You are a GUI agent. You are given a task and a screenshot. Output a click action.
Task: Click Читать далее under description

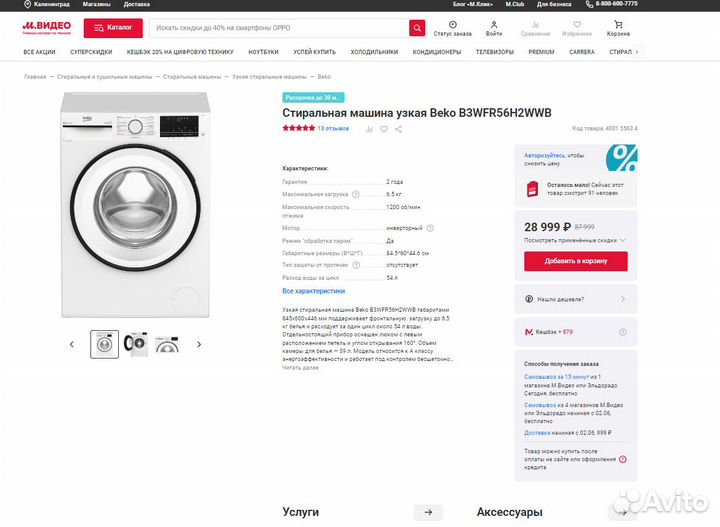(300, 368)
